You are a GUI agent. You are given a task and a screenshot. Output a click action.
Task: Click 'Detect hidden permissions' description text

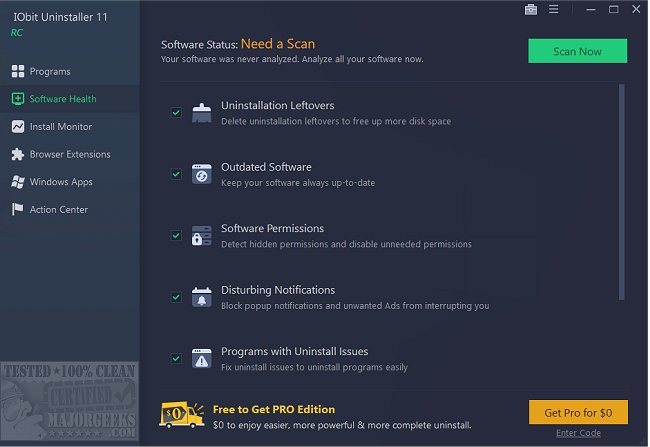[x=347, y=245]
